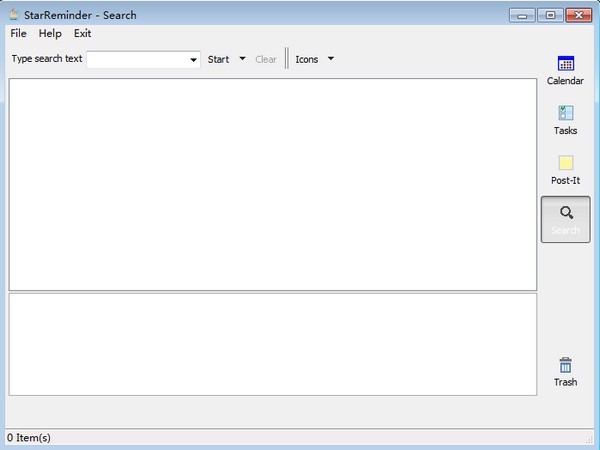Open the Post-It notes panel

point(565,169)
